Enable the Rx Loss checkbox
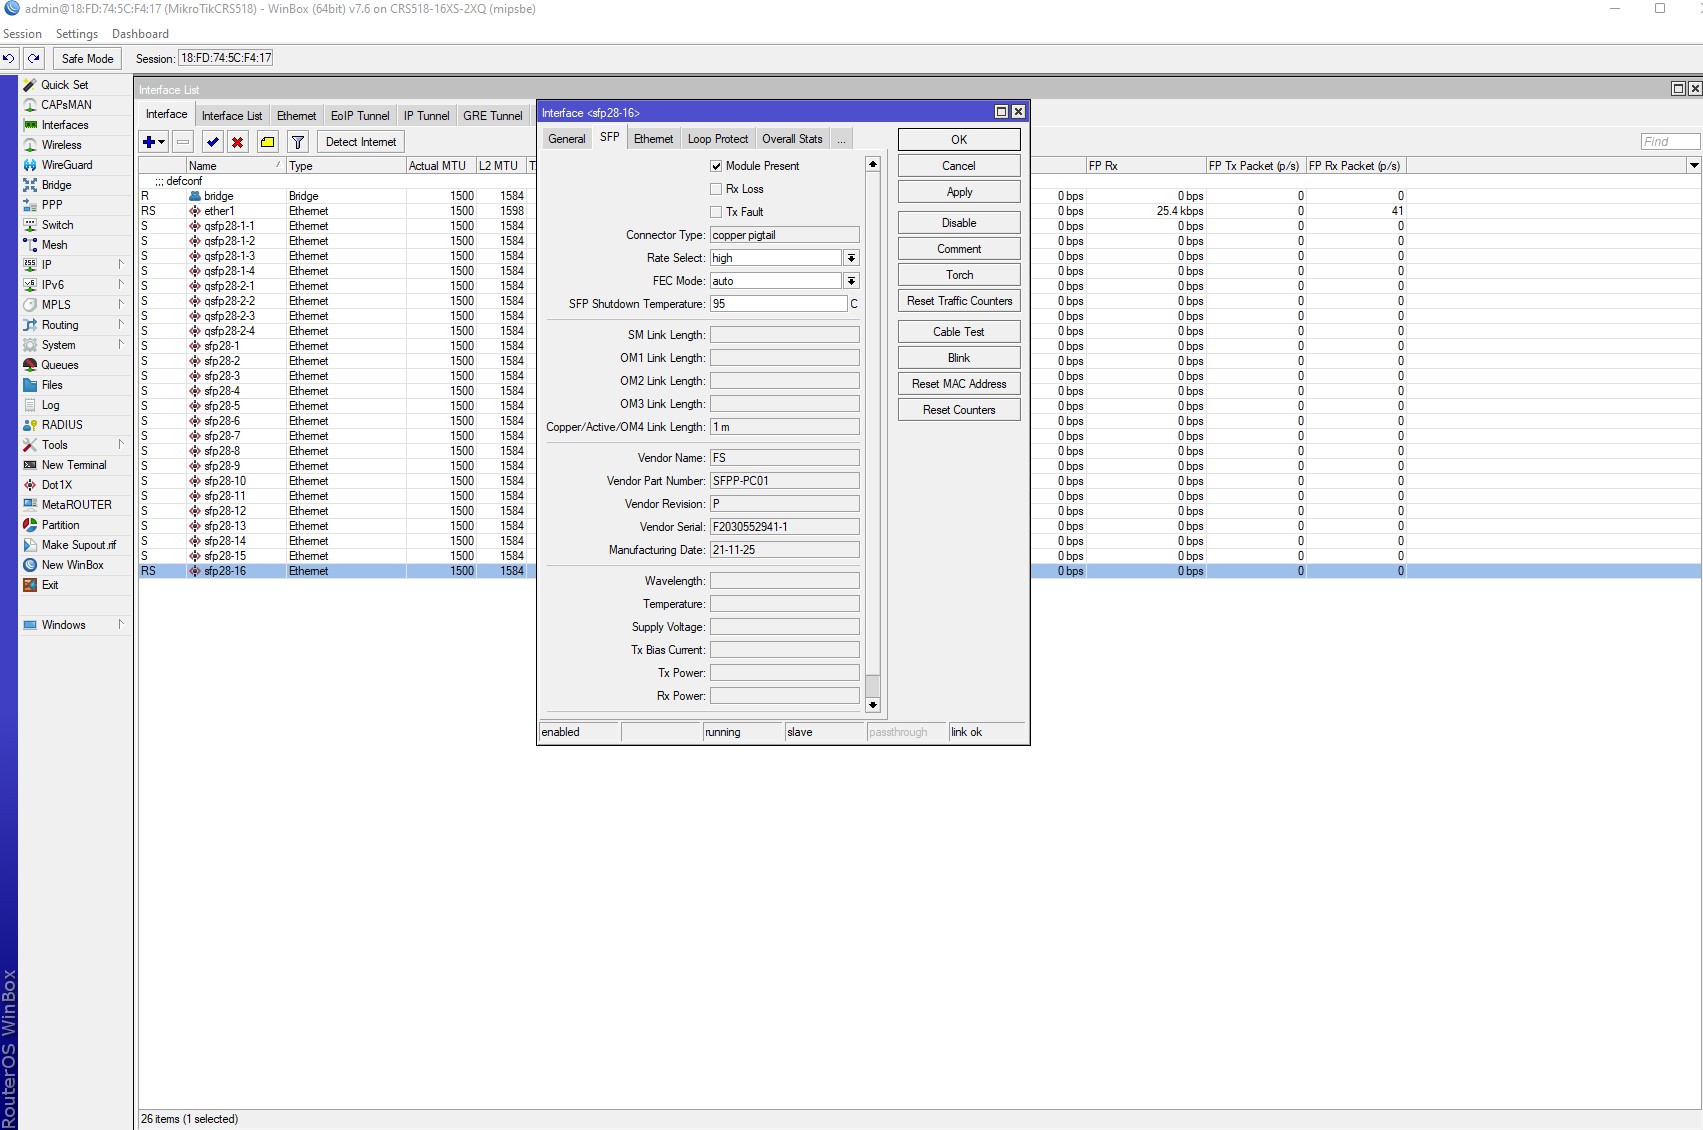 pyautogui.click(x=716, y=189)
